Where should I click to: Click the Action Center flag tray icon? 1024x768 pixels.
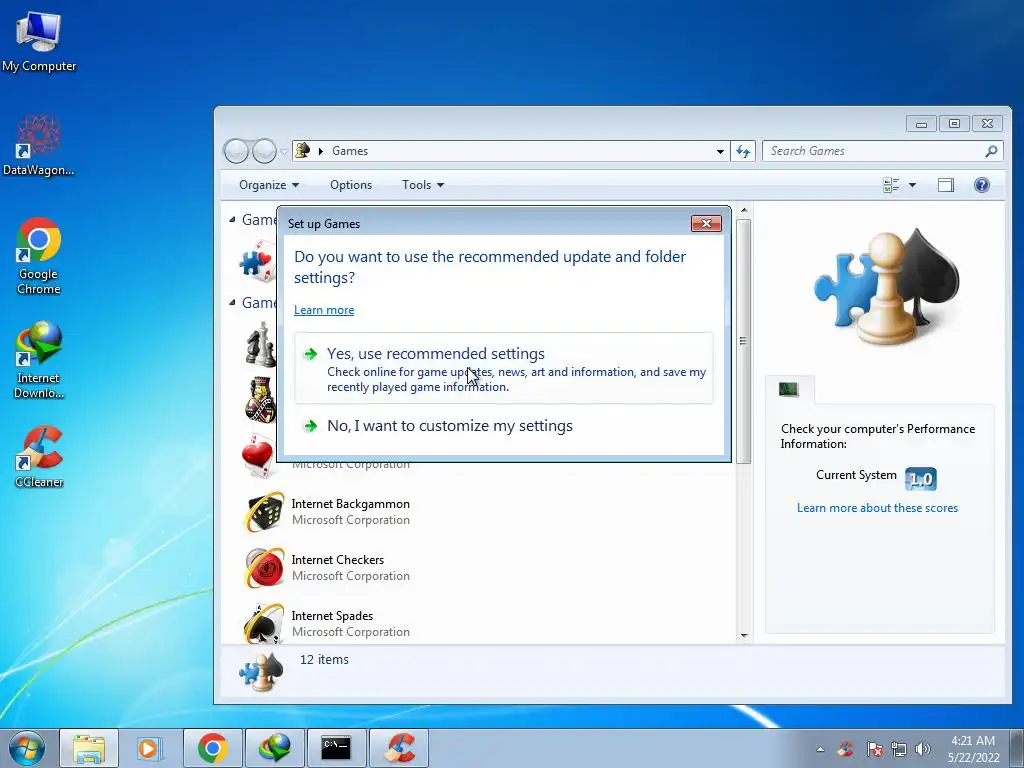[x=874, y=749]
